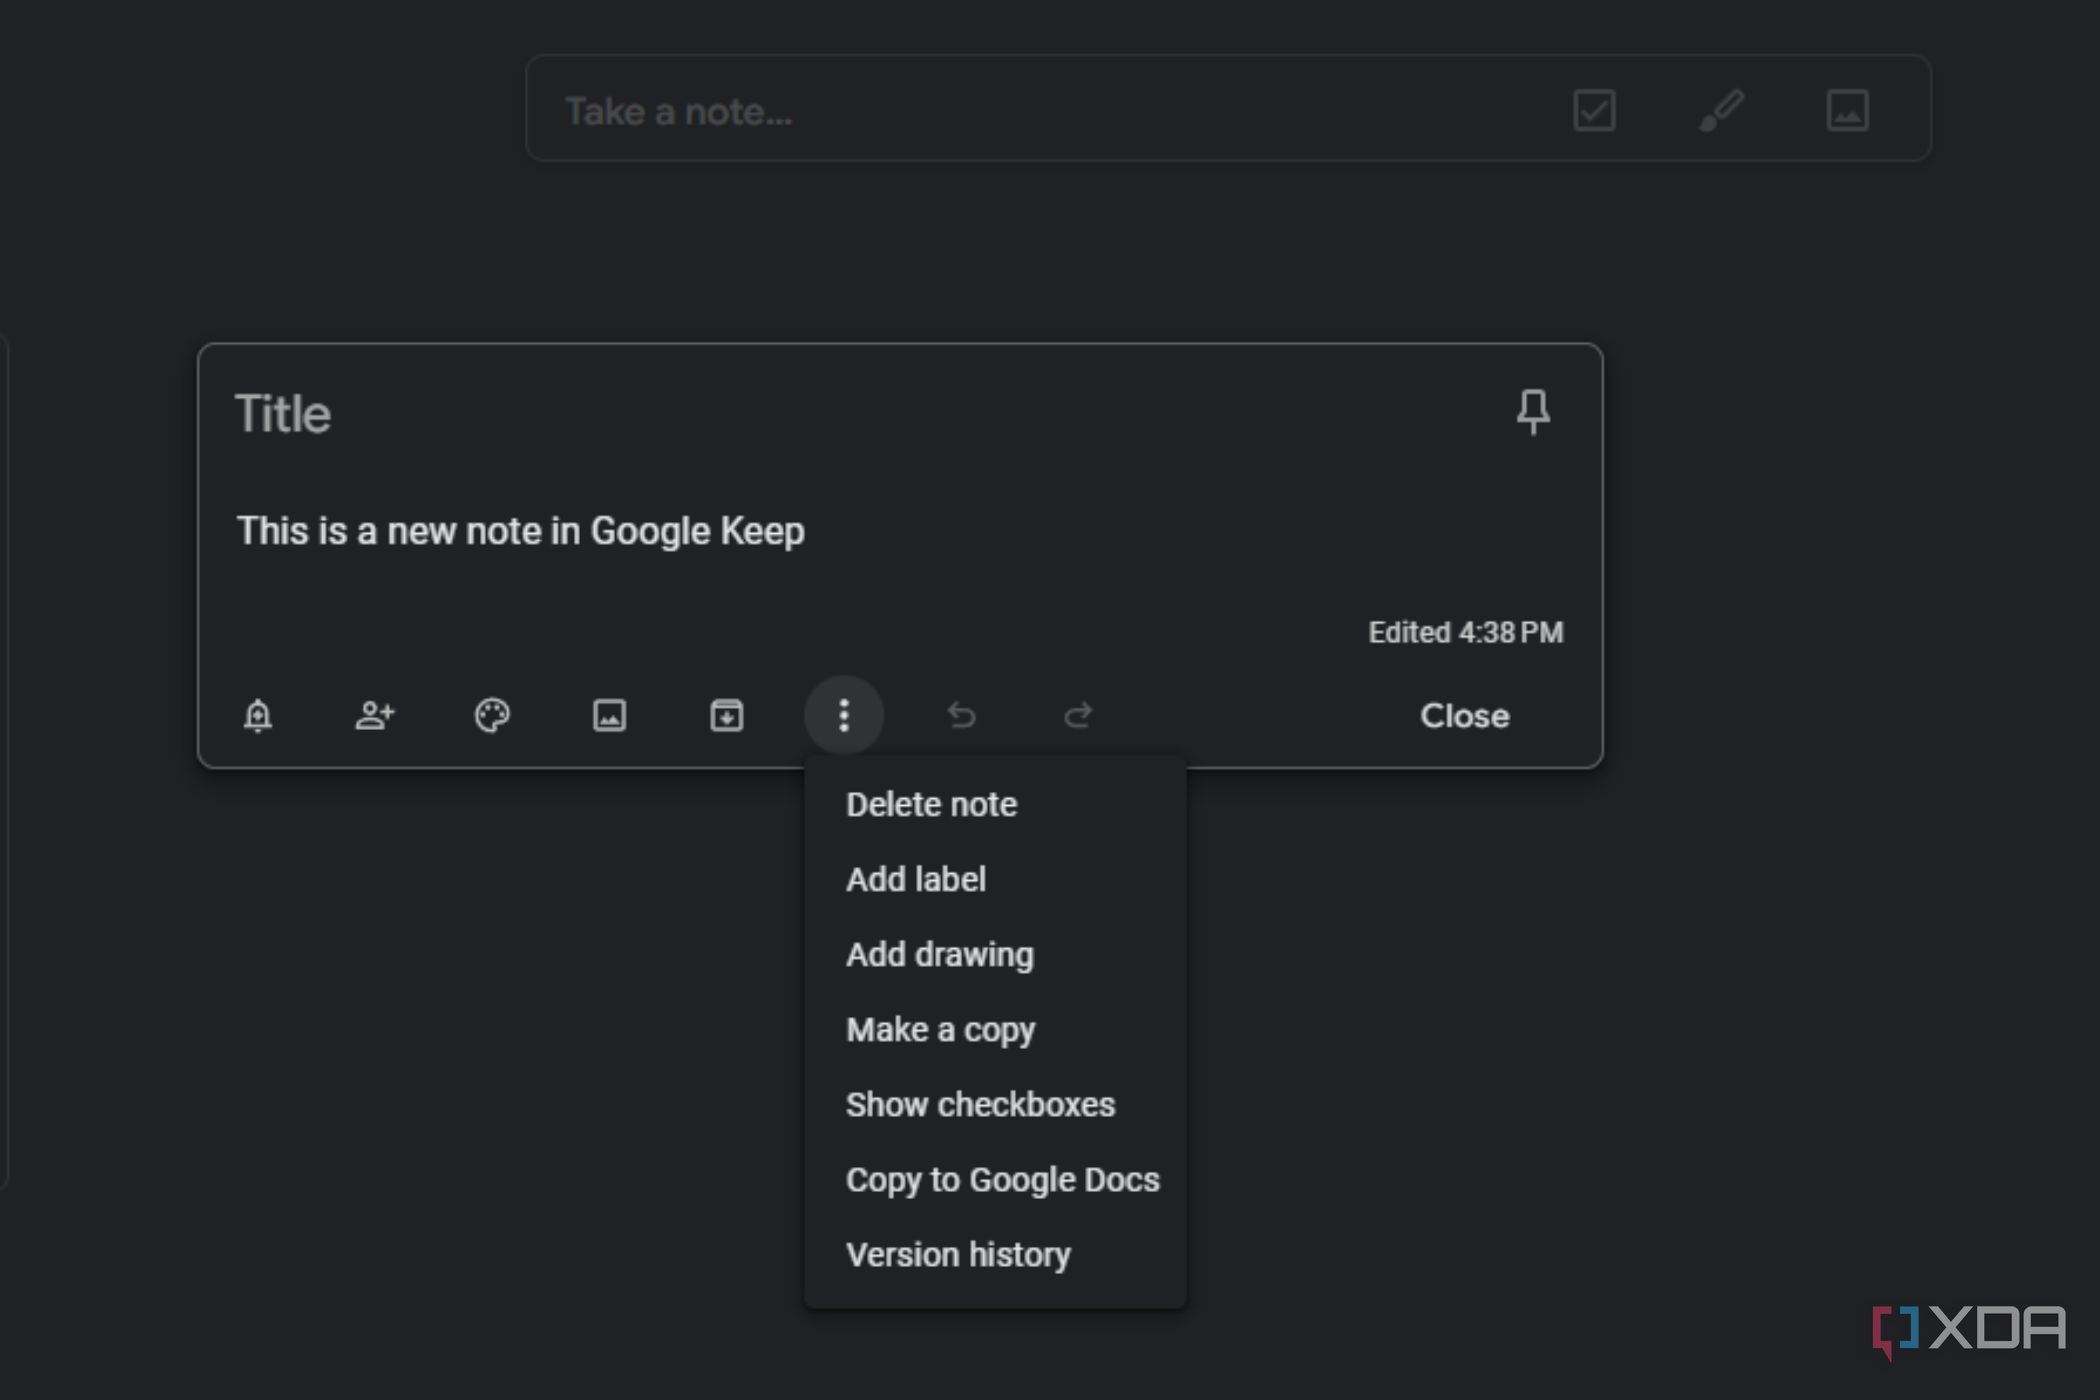
Task: Add an image to the note
Action: click(x=610, y=715)
